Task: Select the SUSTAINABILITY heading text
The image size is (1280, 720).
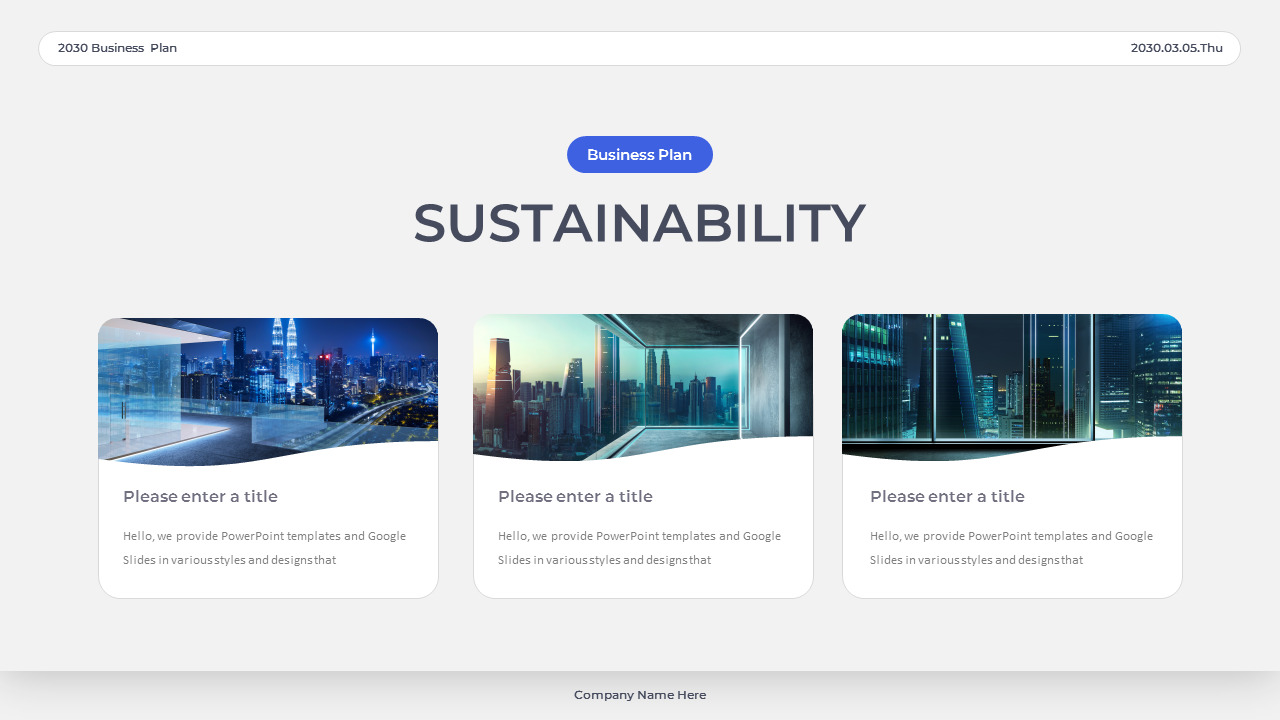Action: point(640,222)
